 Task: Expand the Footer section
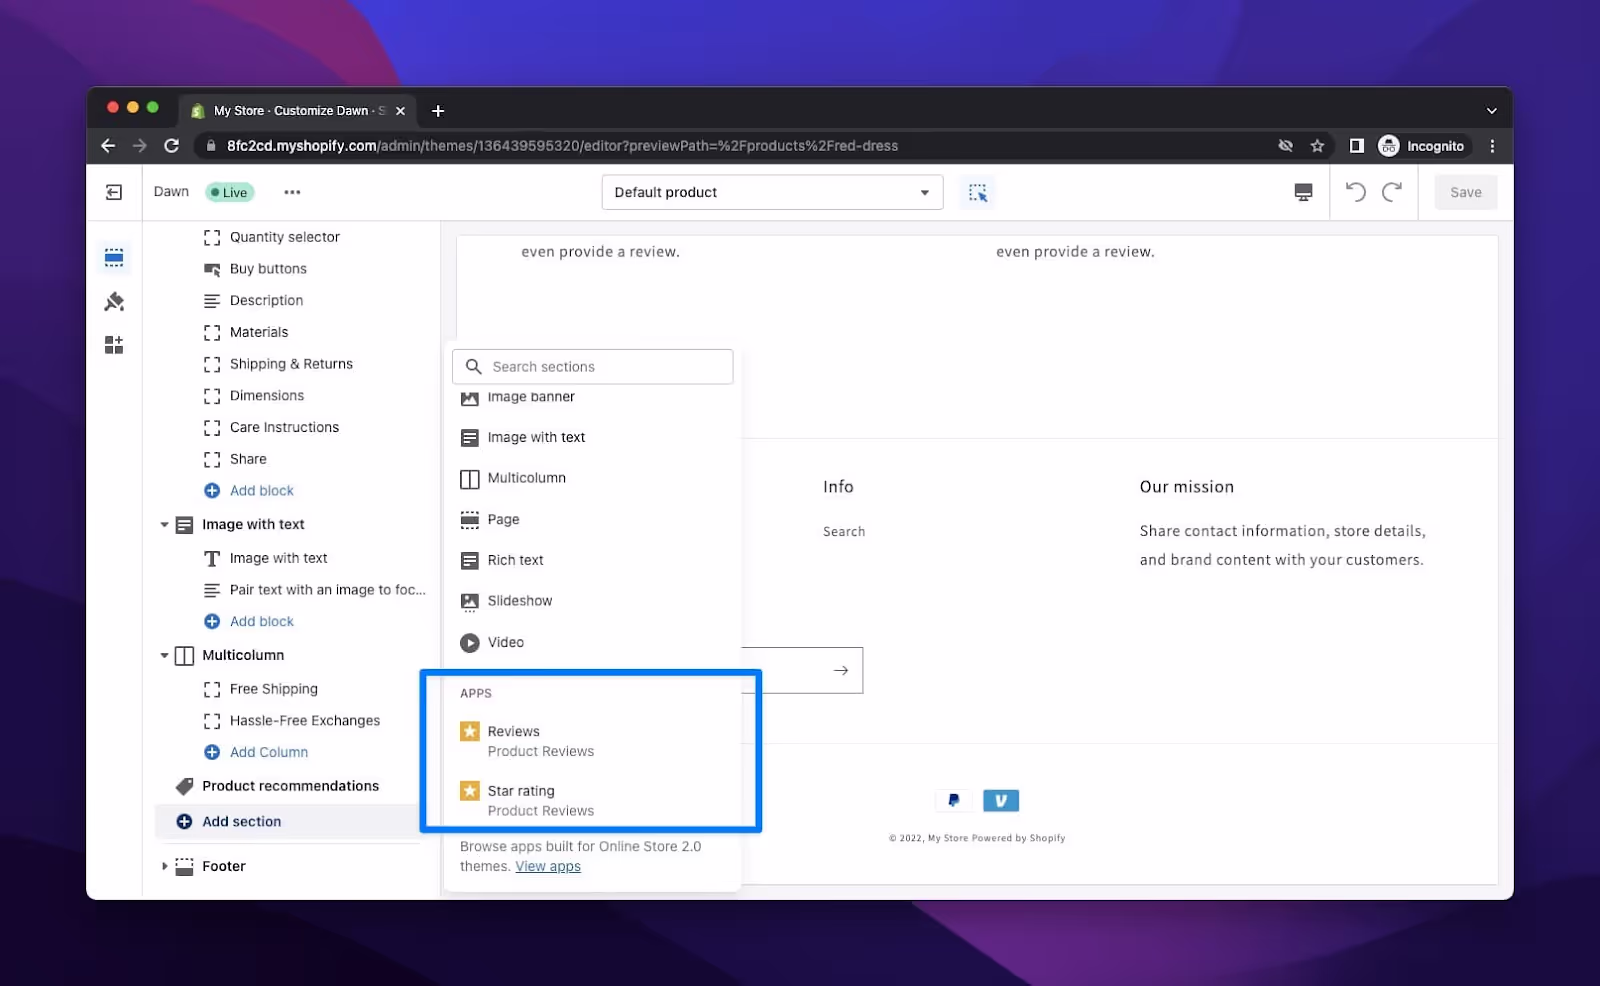tap(164, 866)
